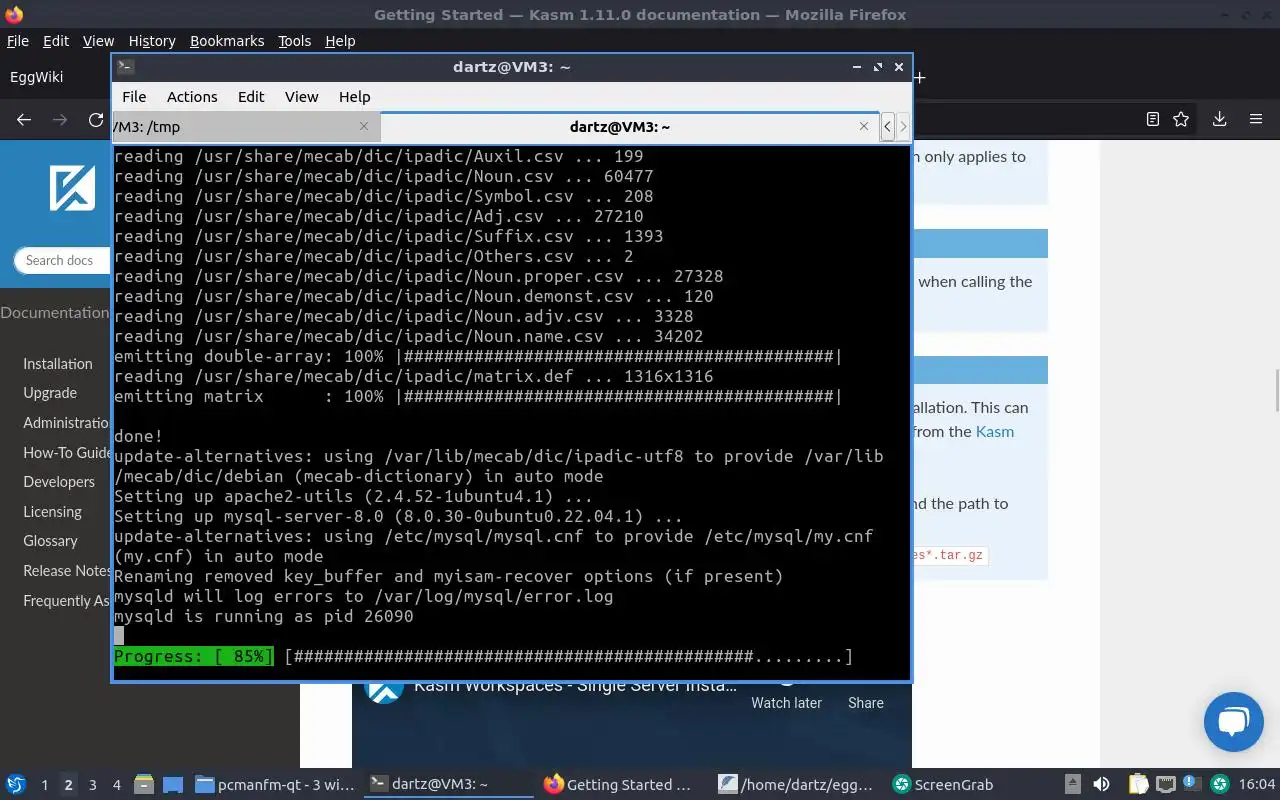The height and width of the screenshot is (800, 1280).
Task: Reload the page in Firefox
Action: coord(96,120)
